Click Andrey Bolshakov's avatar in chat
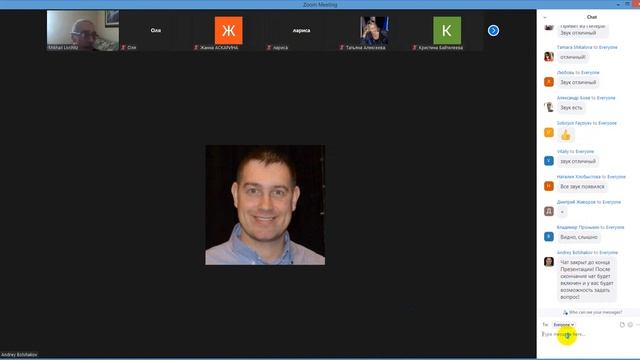The image size is (640, 360). (549, 262)
